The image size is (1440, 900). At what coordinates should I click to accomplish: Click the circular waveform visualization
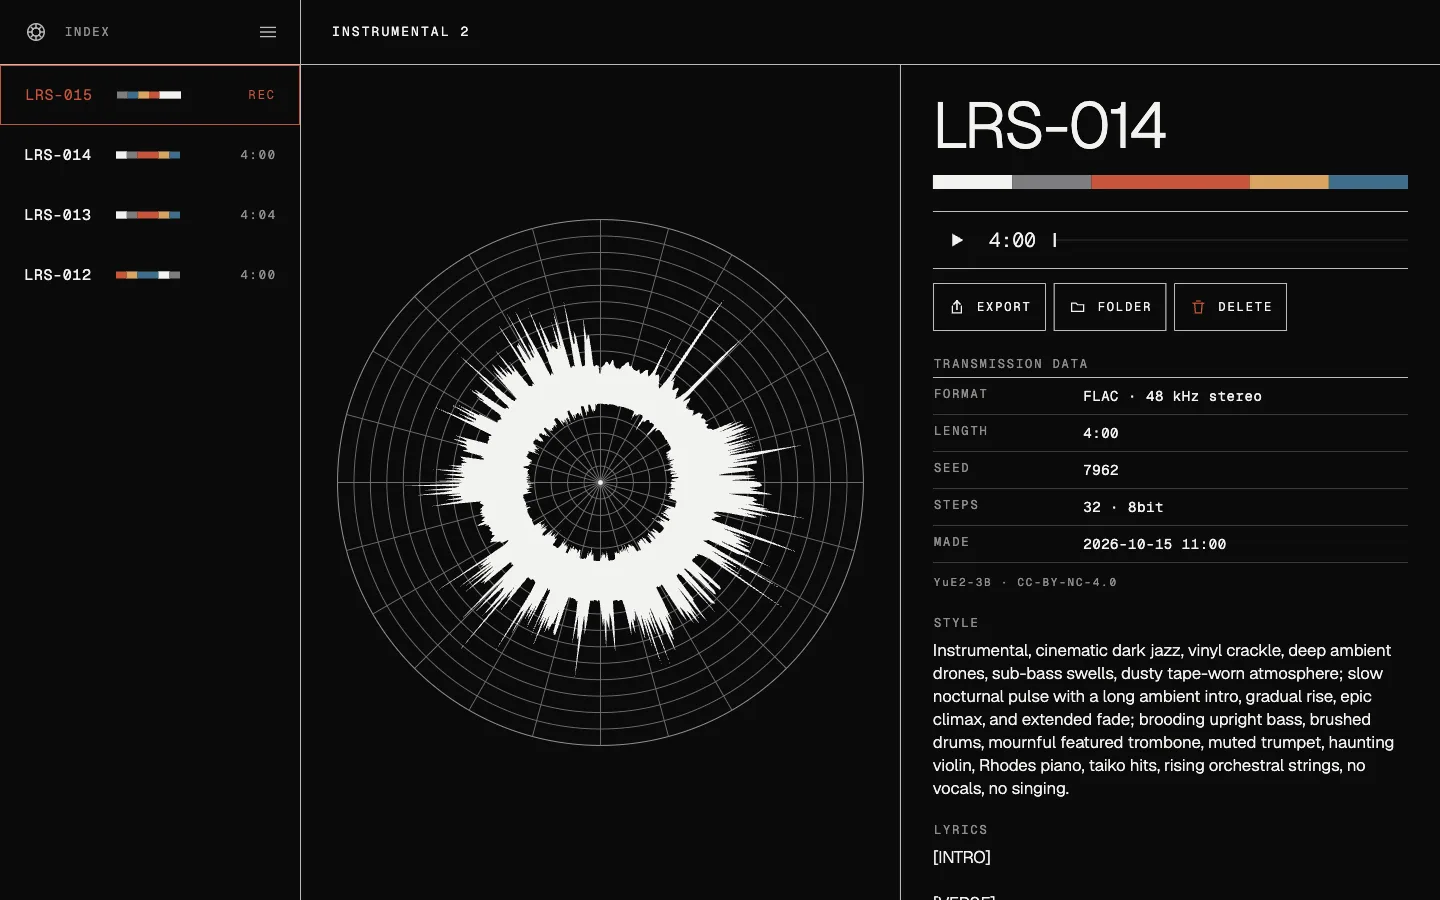600,482
